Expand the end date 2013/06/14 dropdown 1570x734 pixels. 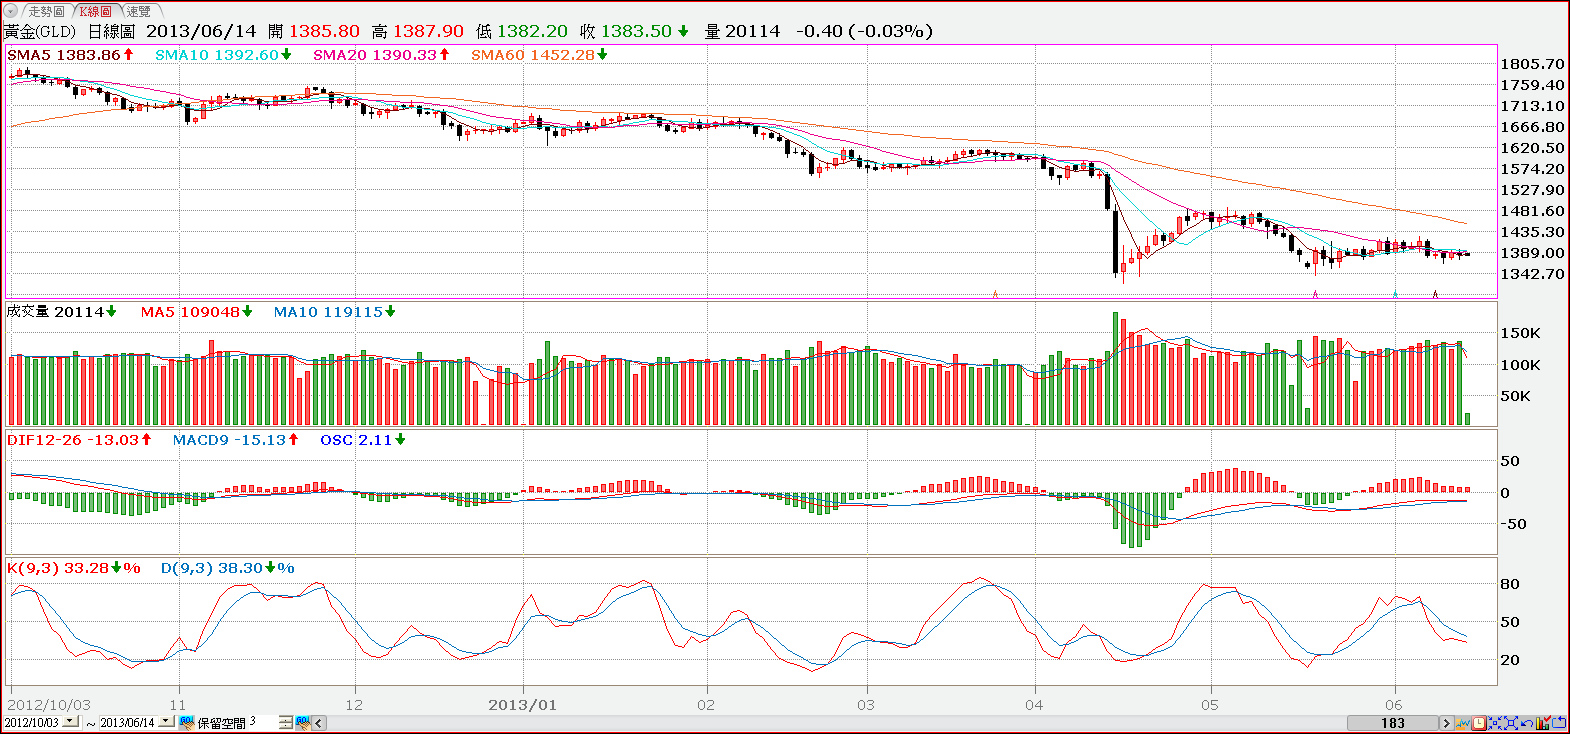coord(166,722)
